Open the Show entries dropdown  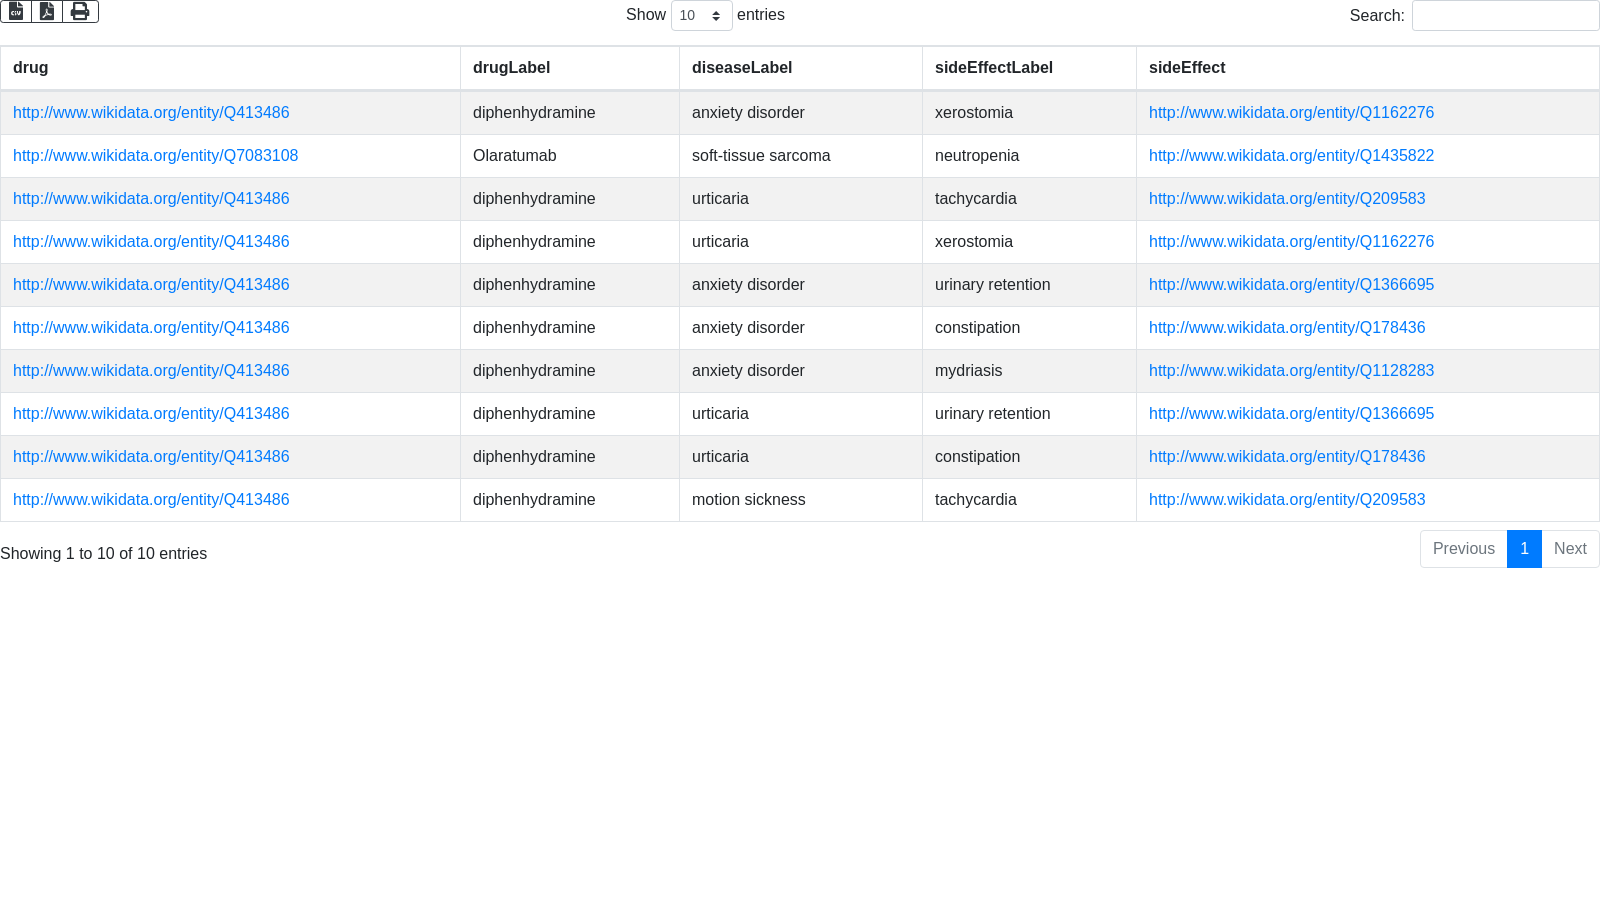[701, 16]
